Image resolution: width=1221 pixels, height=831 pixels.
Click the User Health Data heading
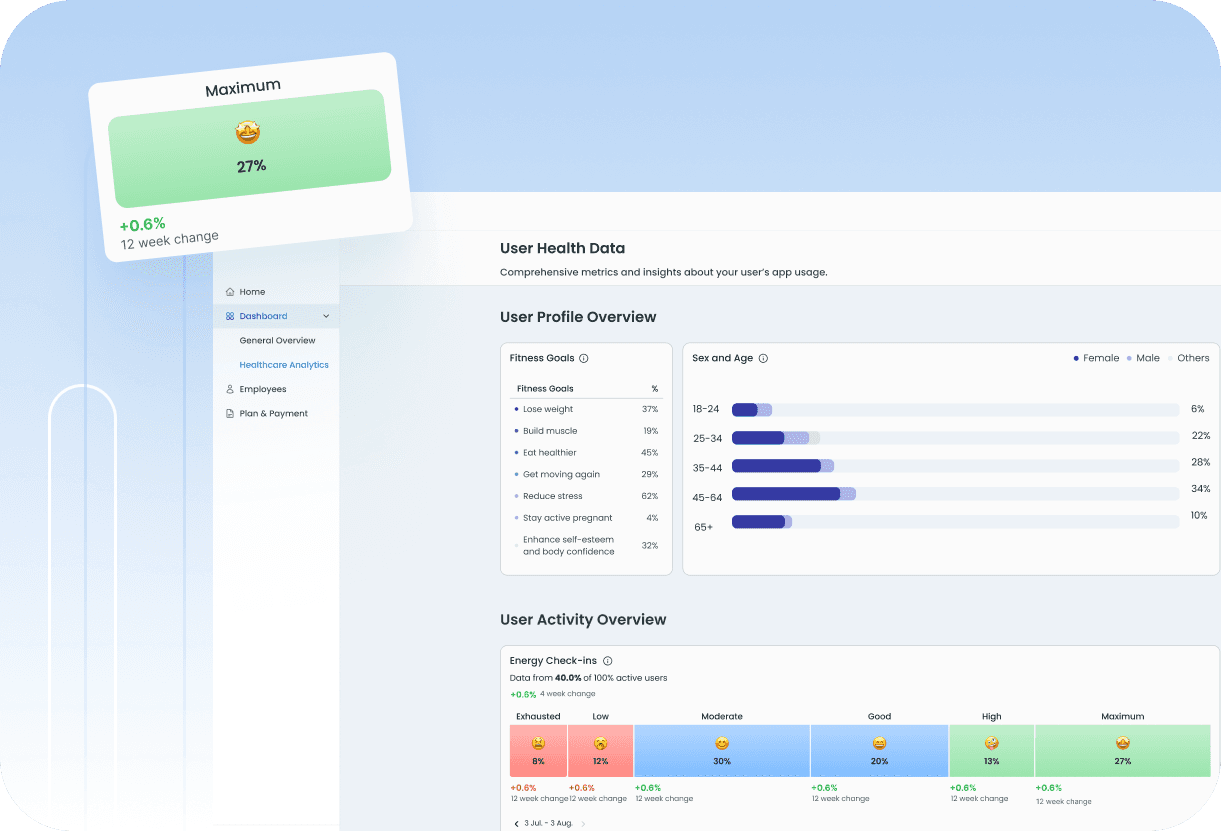pyautogui.click(x=562, y=248)
